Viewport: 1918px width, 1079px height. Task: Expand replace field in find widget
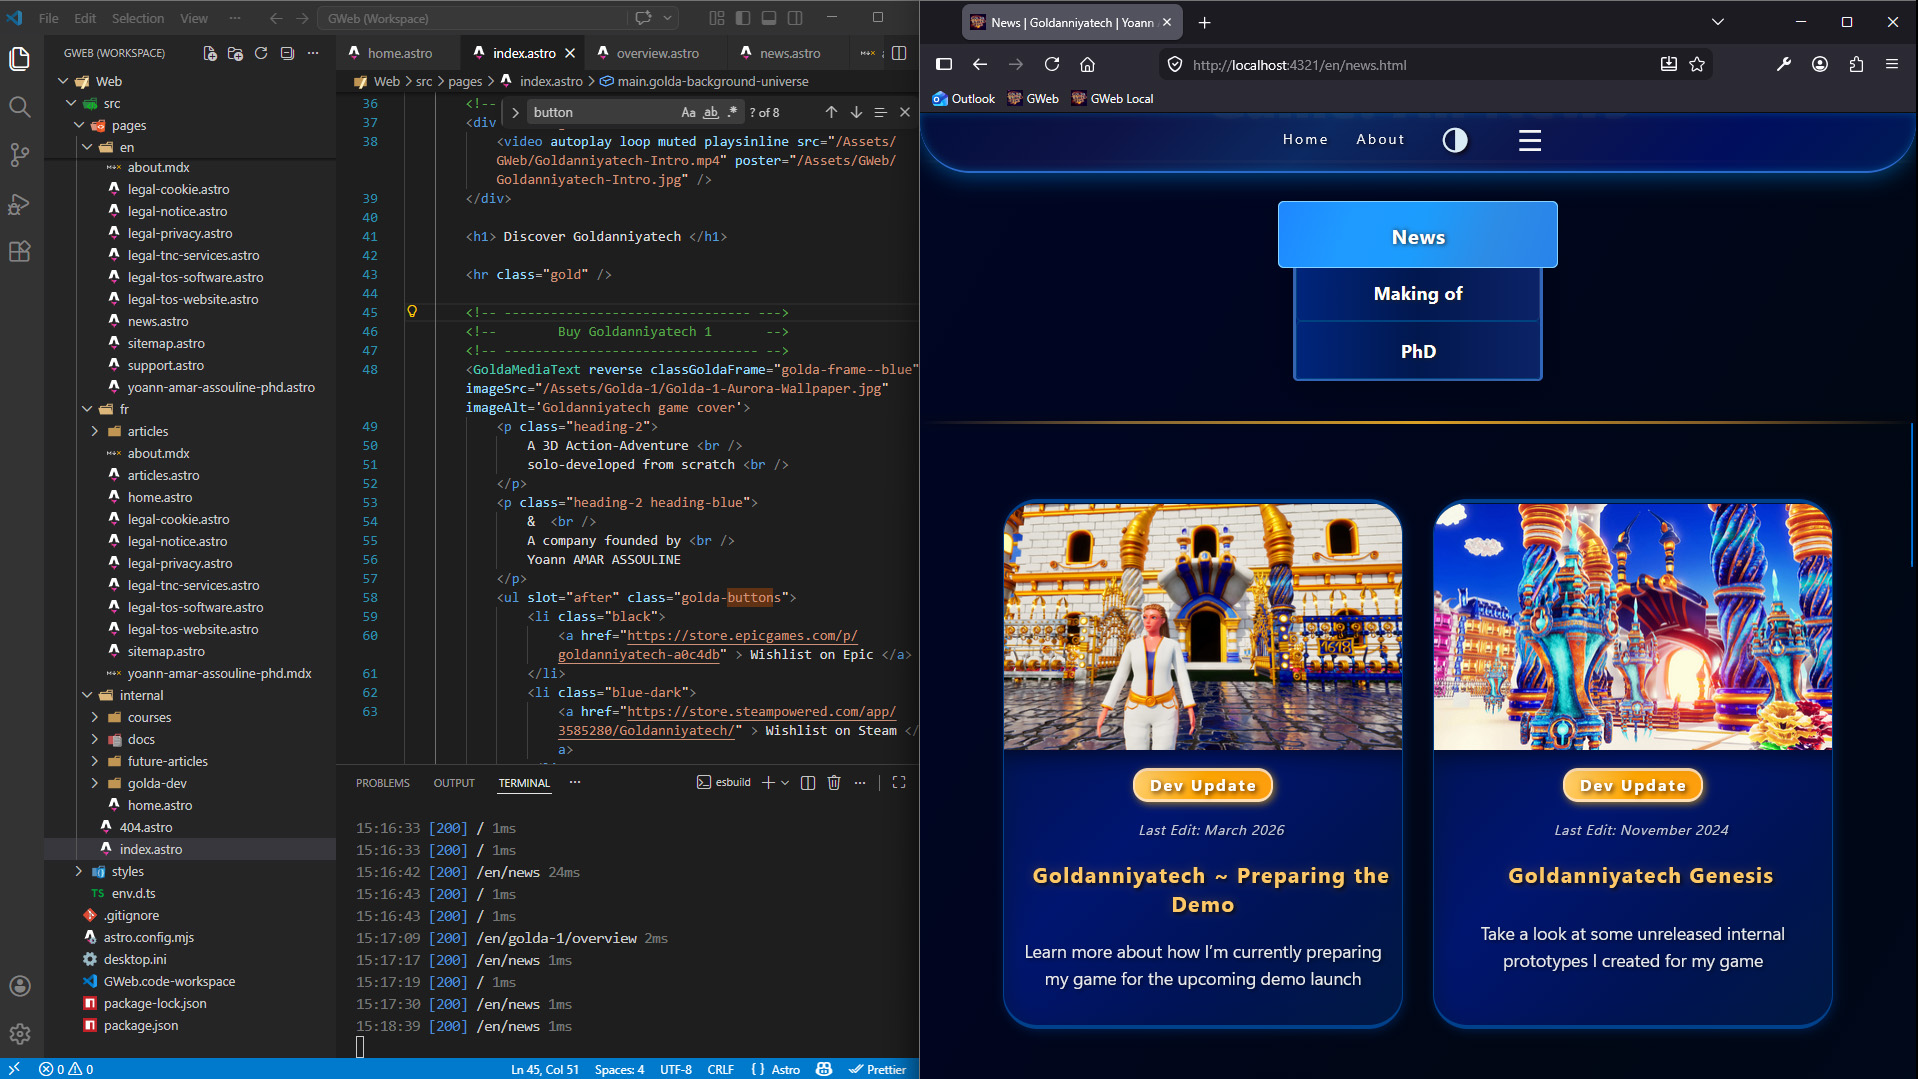click(515, 112)
